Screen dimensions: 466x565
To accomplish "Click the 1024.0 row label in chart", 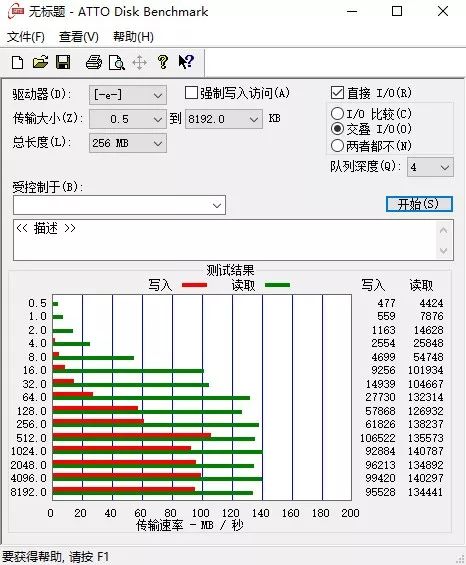I will [29, 451].
